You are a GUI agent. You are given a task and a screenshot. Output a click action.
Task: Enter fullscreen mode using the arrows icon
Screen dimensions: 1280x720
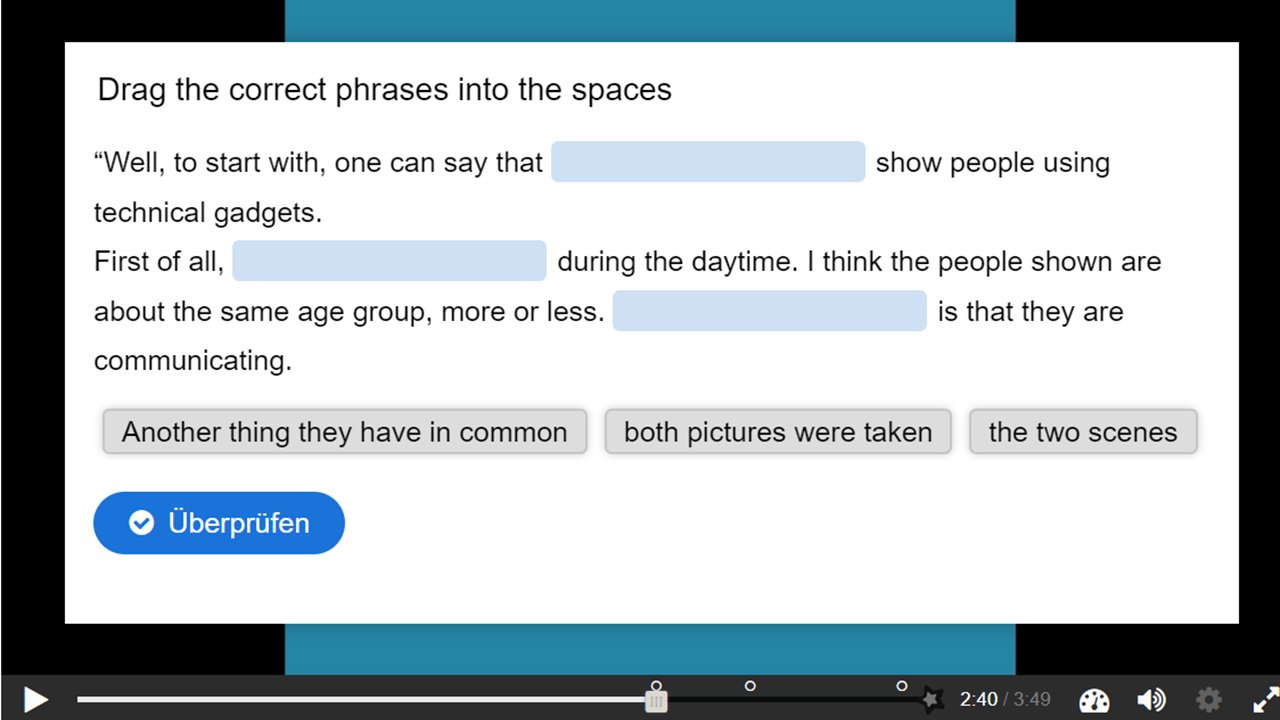coord(1264,699)
